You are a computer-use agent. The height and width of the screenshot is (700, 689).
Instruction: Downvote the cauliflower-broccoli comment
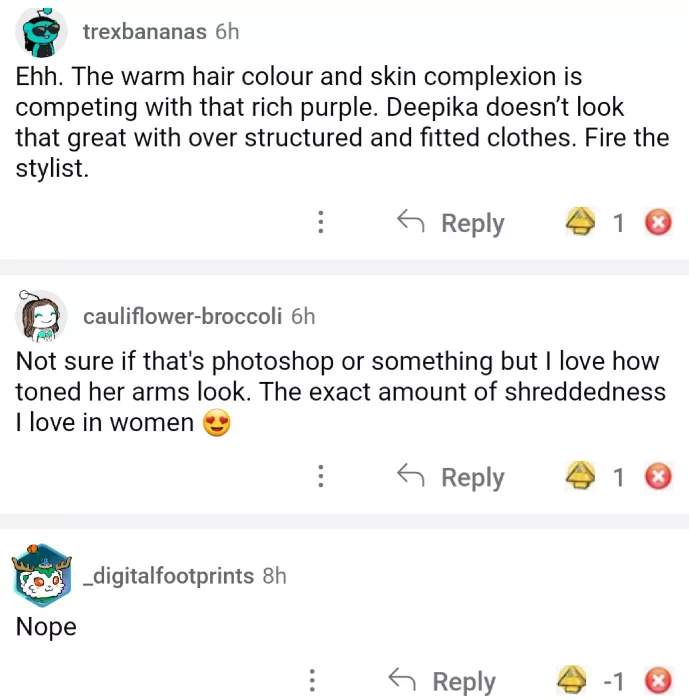pos(657,477)
